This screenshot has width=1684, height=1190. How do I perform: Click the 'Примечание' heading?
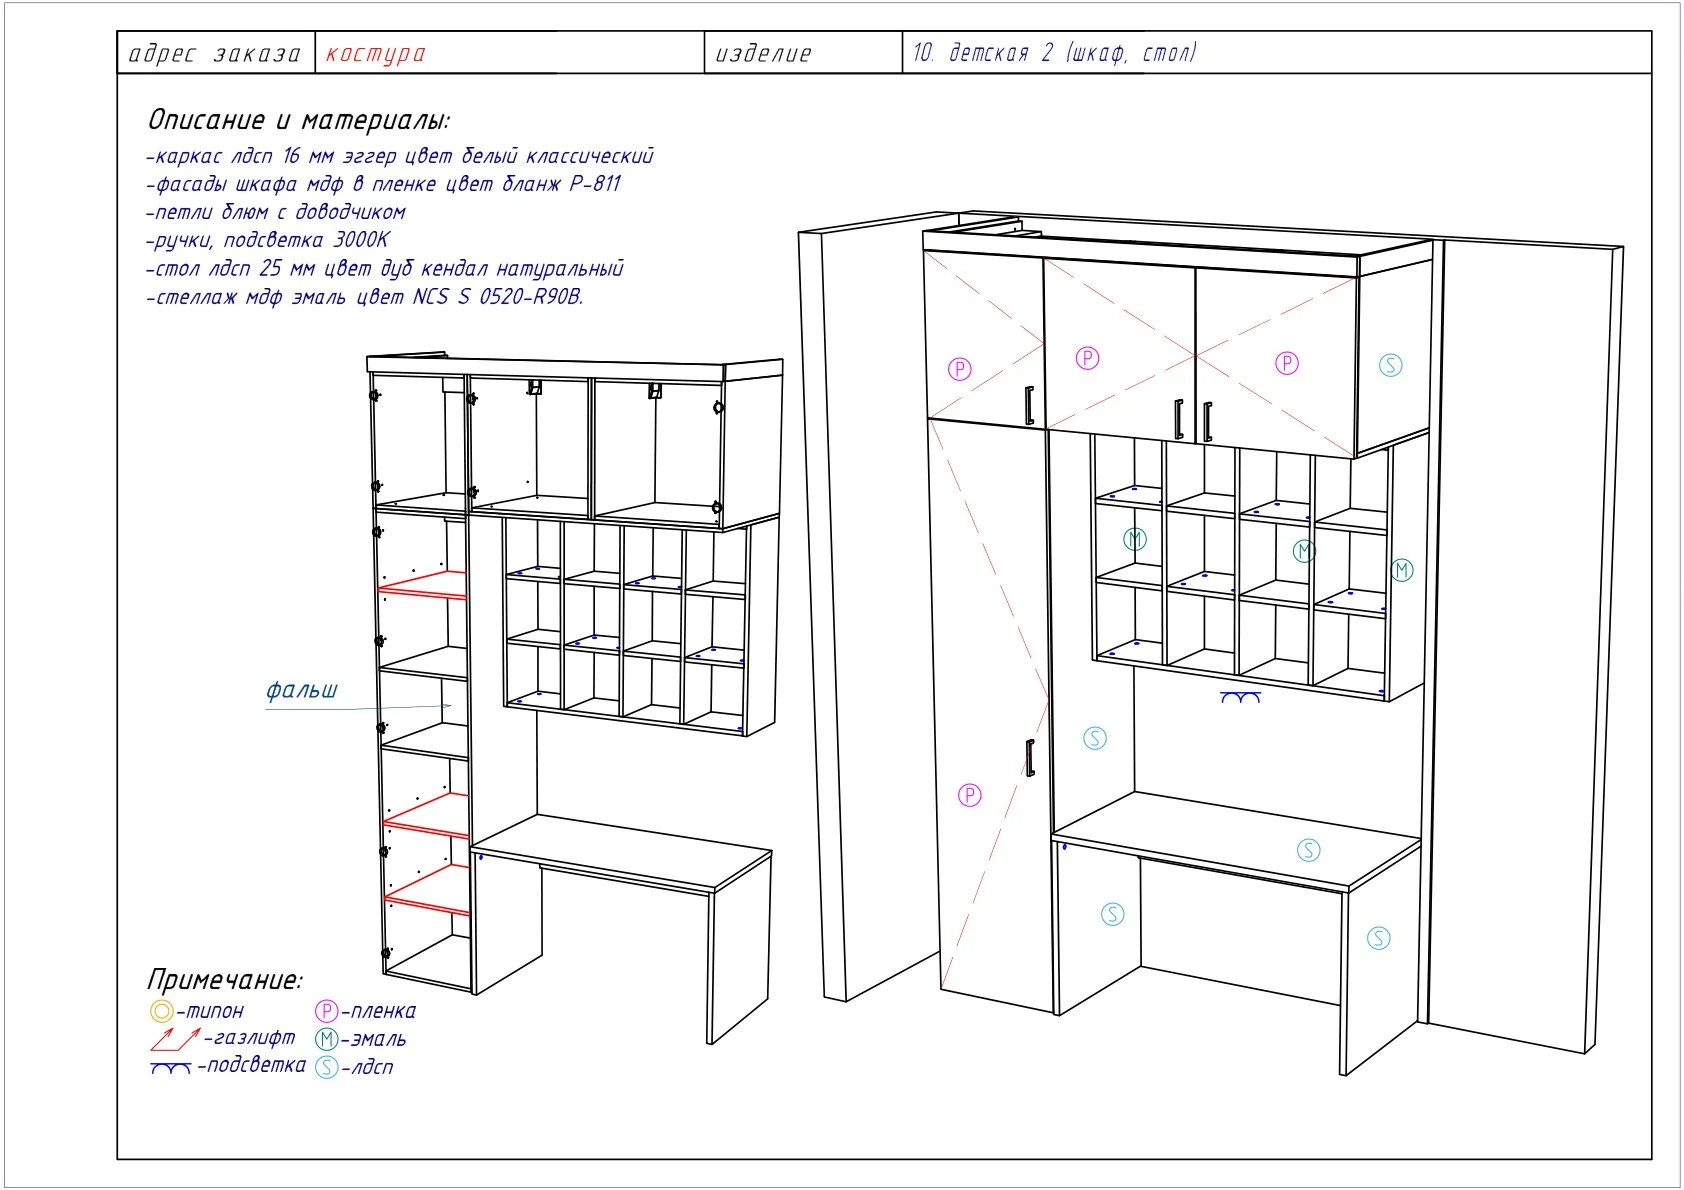tap(224, 979)
